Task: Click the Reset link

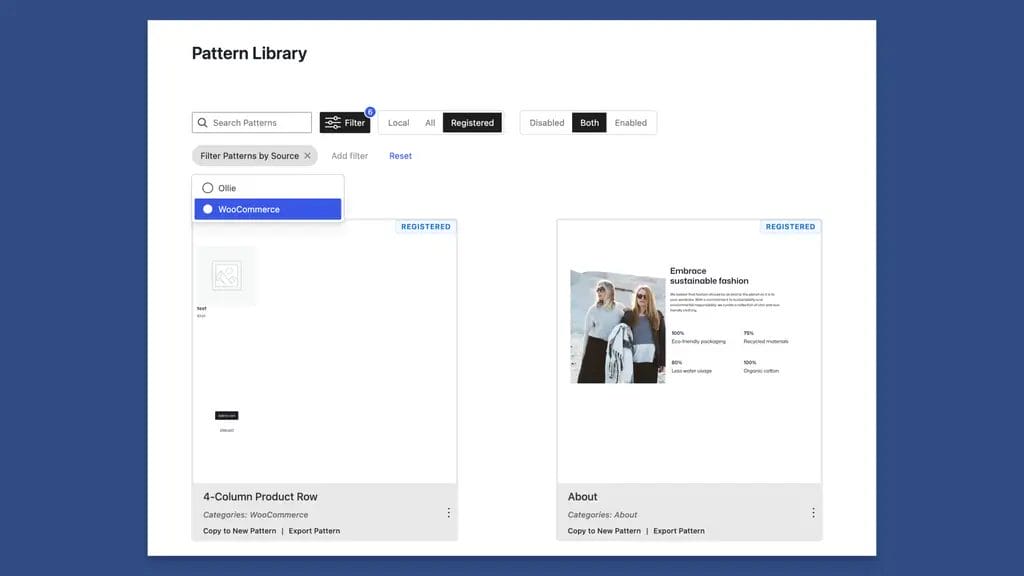Action: [x=400, y=156]
